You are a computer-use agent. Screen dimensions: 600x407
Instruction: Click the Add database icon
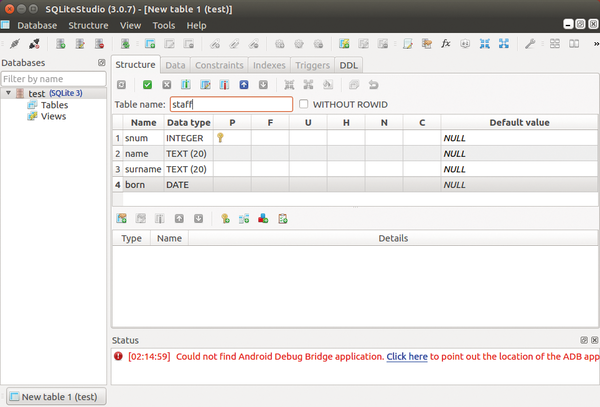click(x=60, y=44)
